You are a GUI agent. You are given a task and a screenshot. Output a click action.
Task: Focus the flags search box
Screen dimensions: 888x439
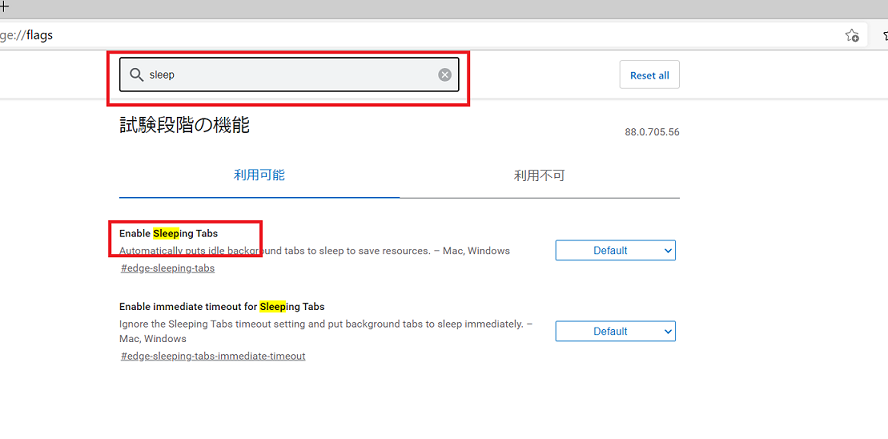(x=290, y=75)
